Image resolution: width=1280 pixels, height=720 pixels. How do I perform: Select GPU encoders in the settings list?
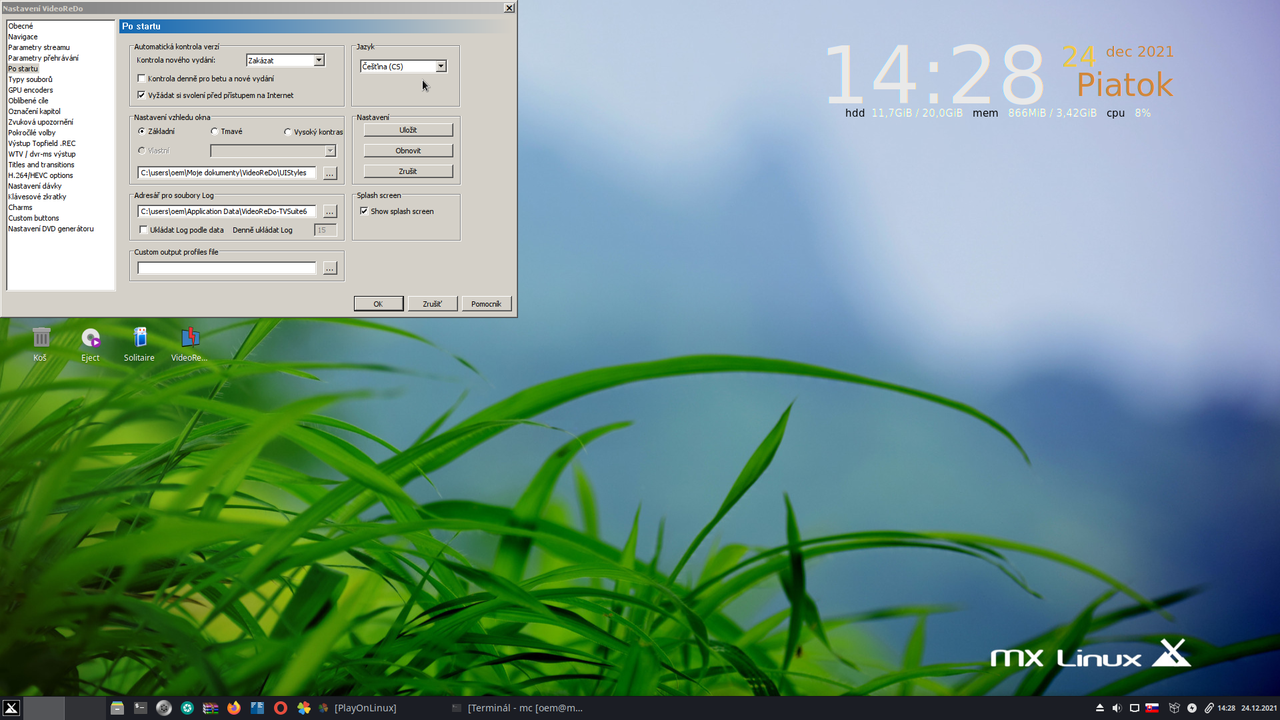(x=31, y=90)
